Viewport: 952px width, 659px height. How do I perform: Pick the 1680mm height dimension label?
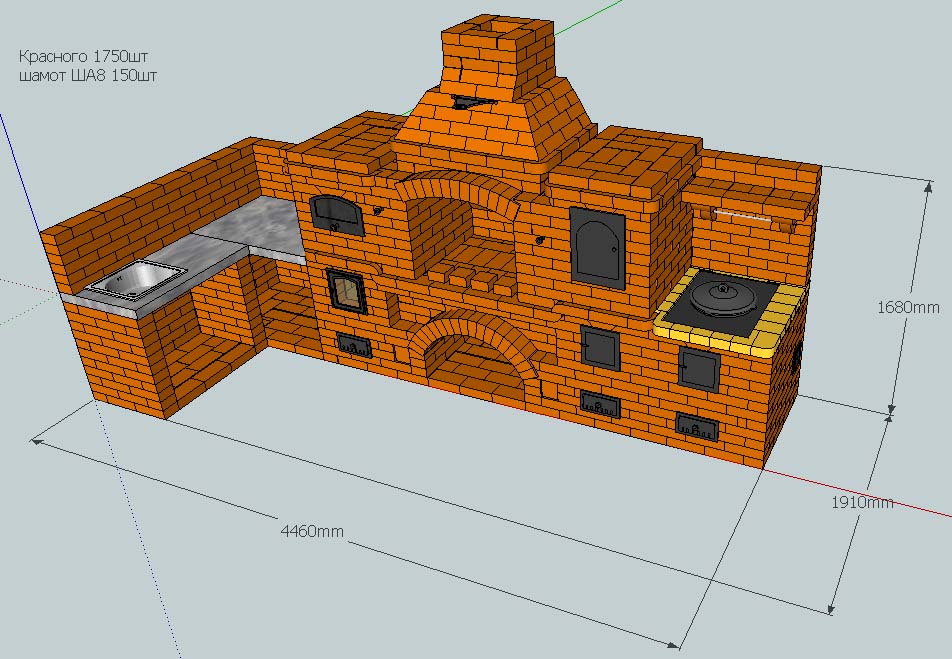pyautogui.click(x=907, y=308)
